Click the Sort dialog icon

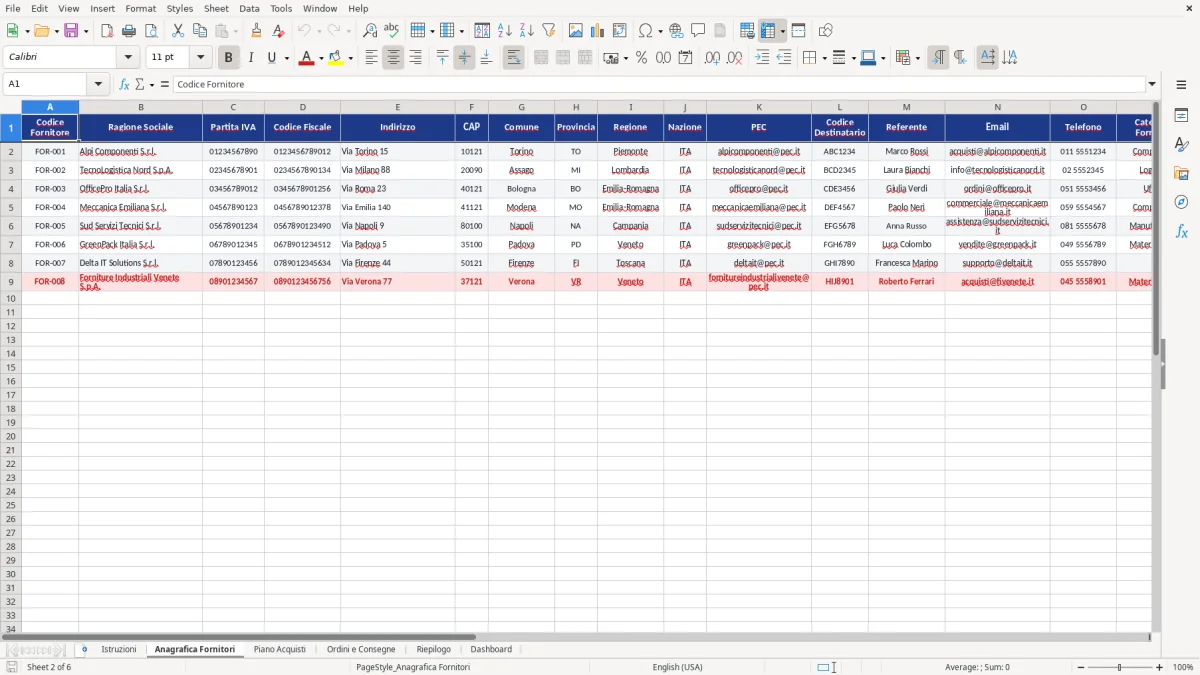click(482, 31)
